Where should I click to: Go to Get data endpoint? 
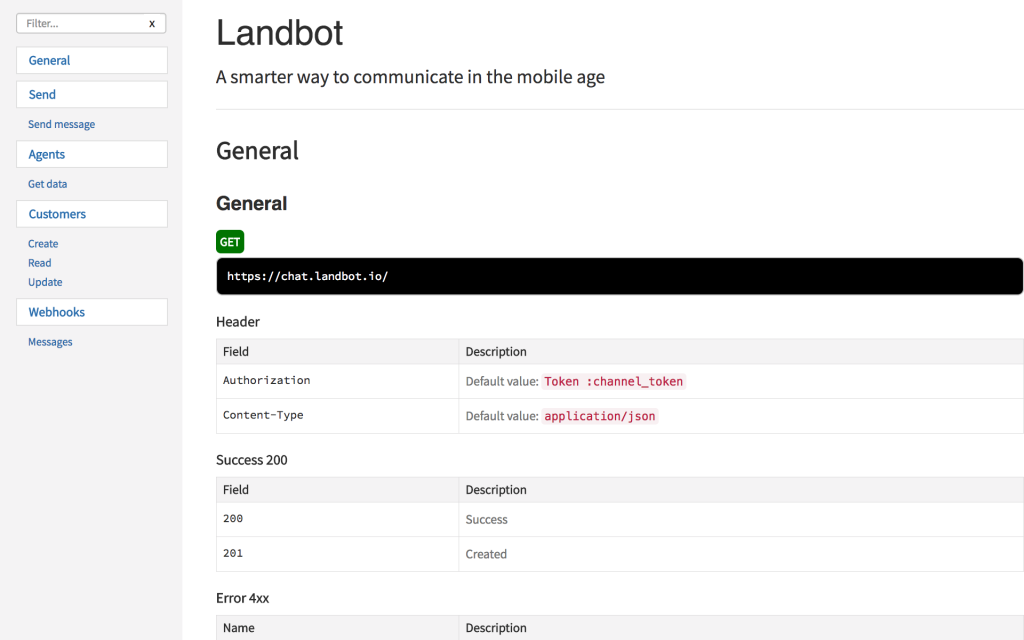coord(48,184)
